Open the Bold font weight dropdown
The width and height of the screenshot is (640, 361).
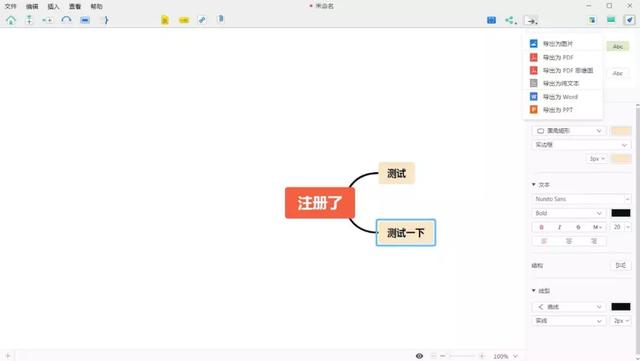pos(569,213)
